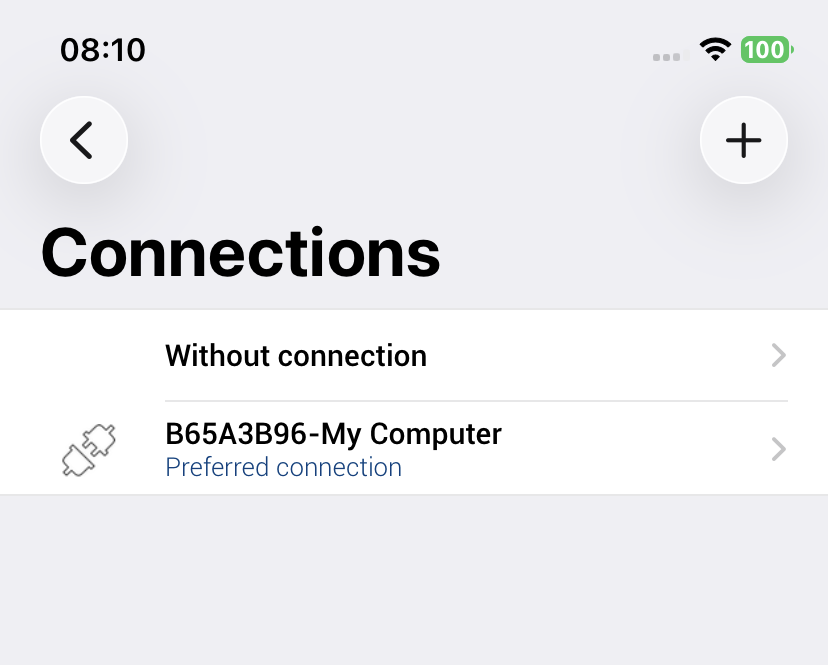Tap the blank area below connection list

pos(414,580)
